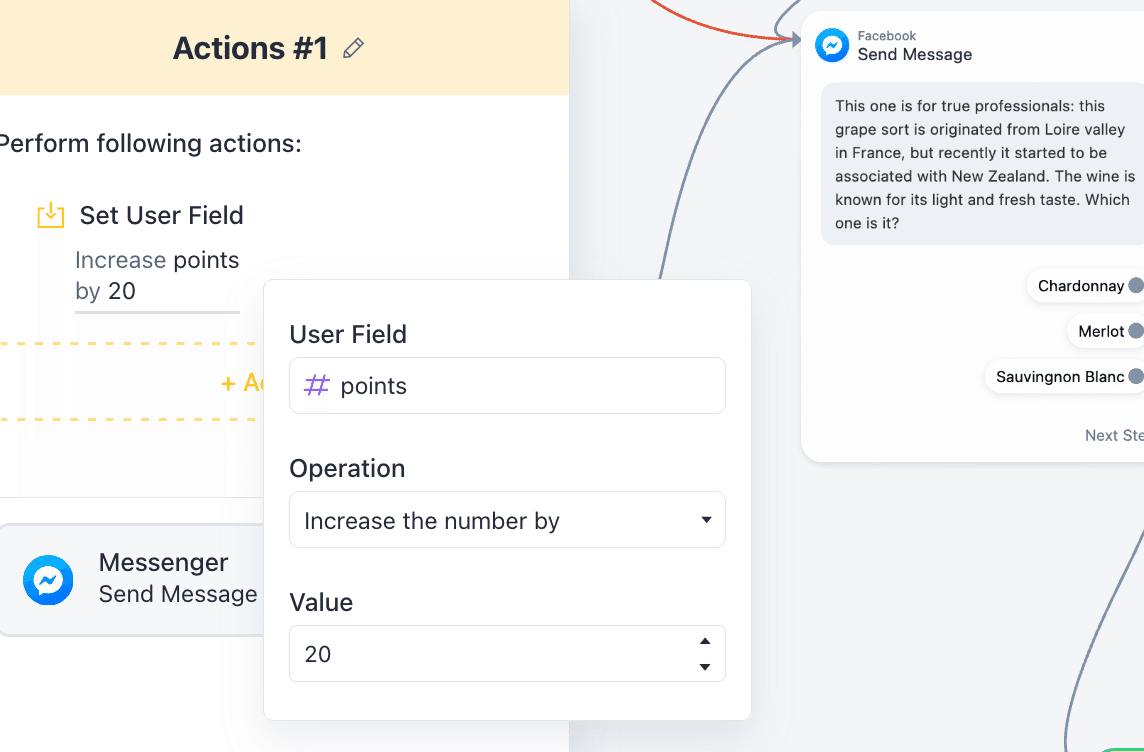1144x752 pixels.
Task: Select the Chardonnay quick reply button
Action: (x=1080, y=286)
